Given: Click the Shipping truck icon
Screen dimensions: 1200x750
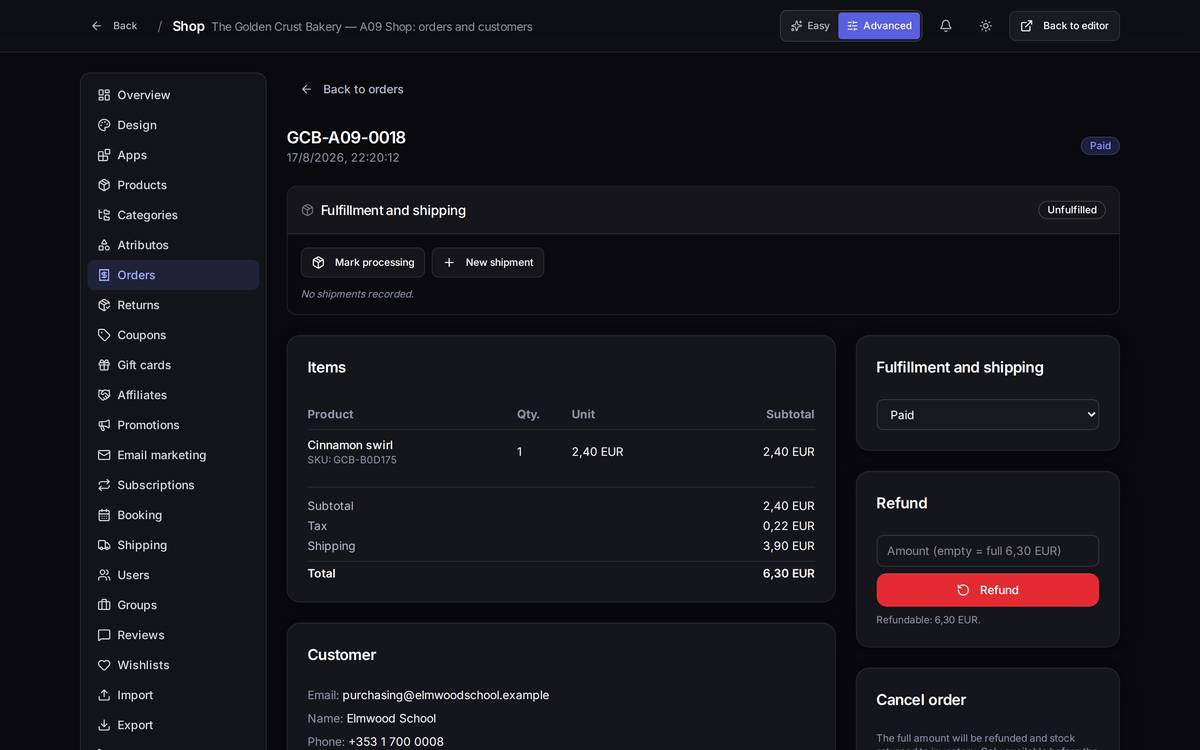Looking at the screenshot, I should [x=104, y=545].
